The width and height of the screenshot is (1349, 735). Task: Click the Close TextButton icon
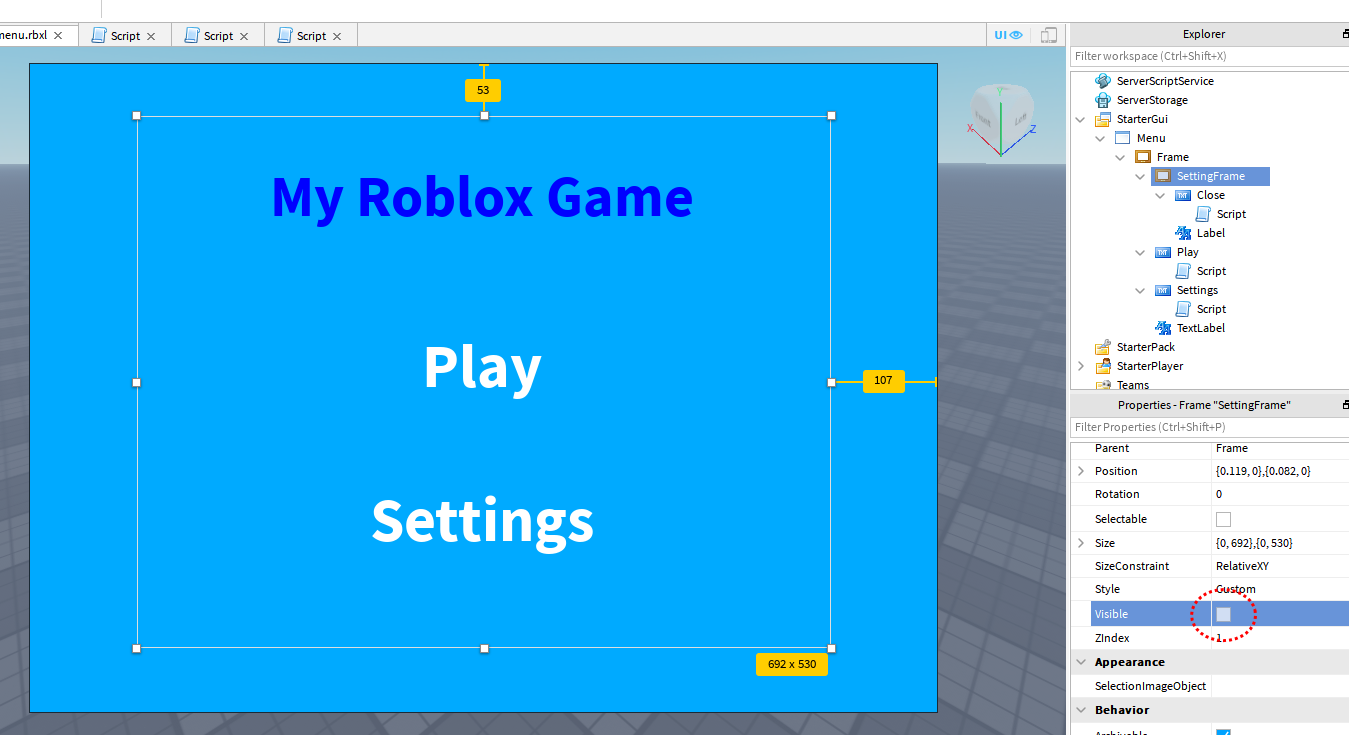tap(1183, 195)
